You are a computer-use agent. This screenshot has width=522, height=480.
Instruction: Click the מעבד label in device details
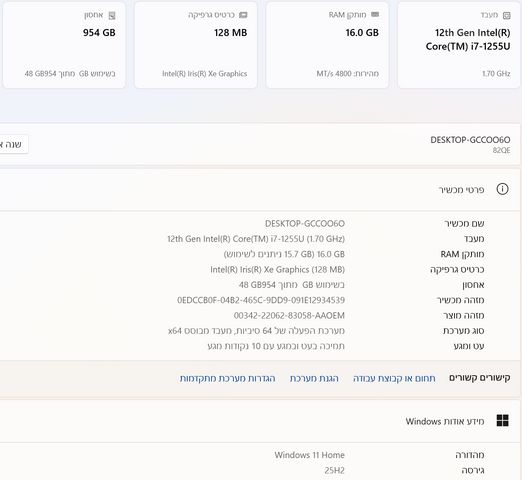(x=474, y=239)
